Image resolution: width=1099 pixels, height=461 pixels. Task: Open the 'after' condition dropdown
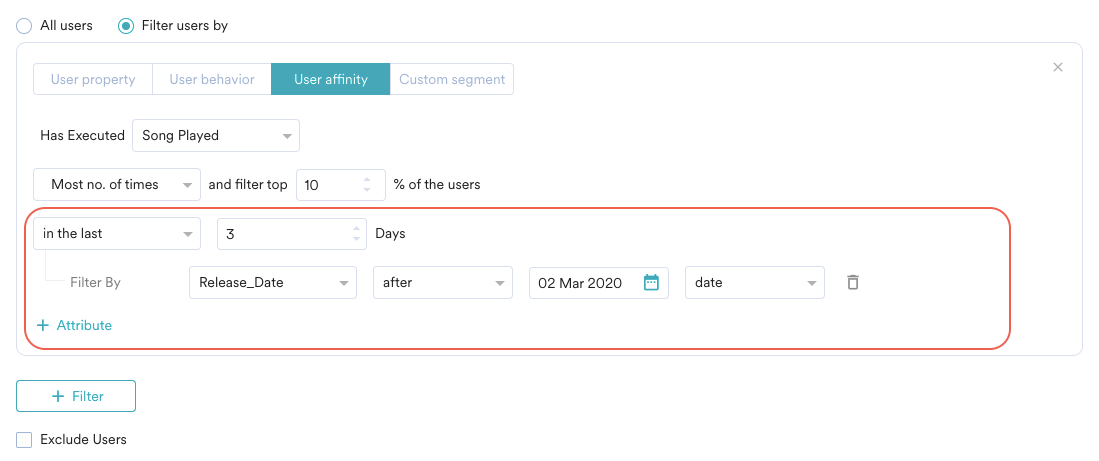tap(442, 283)
